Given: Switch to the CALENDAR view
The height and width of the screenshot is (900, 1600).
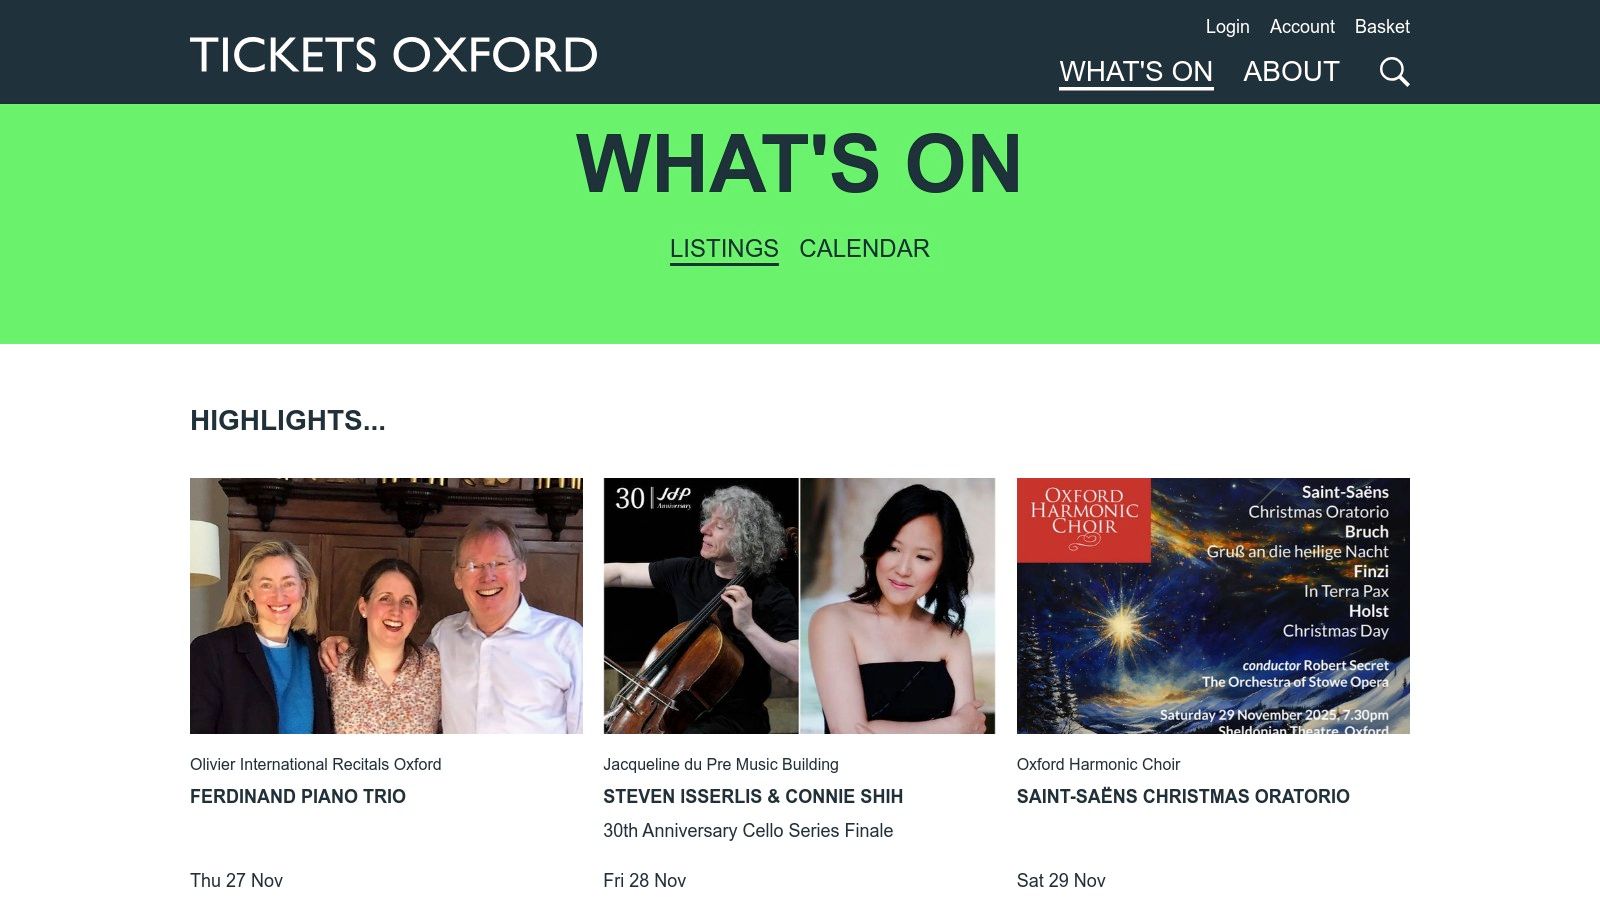Looking at the screenshot, I should [x=864, y=248].
